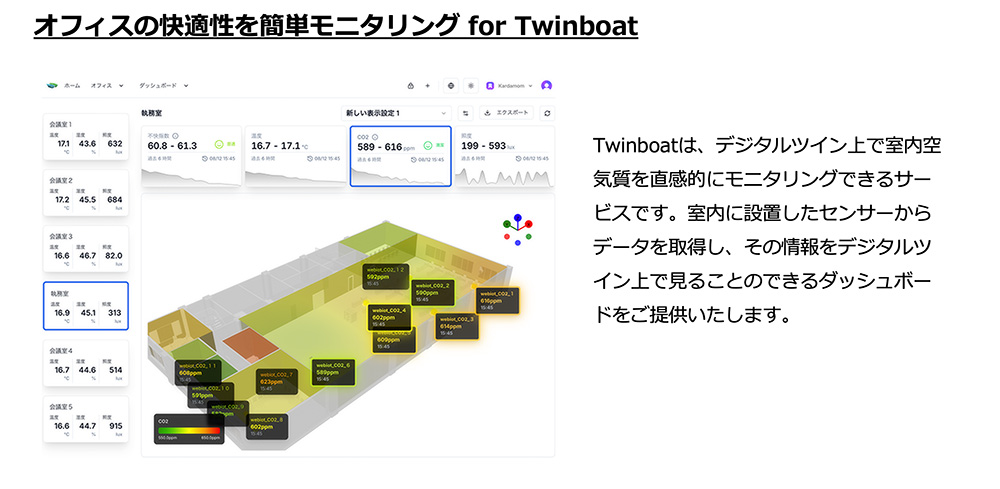The height and width of the screenshot is (489, 1000).
Task: Click the lock icon in header
Action: pyautogui.click(x=410, y=86)
